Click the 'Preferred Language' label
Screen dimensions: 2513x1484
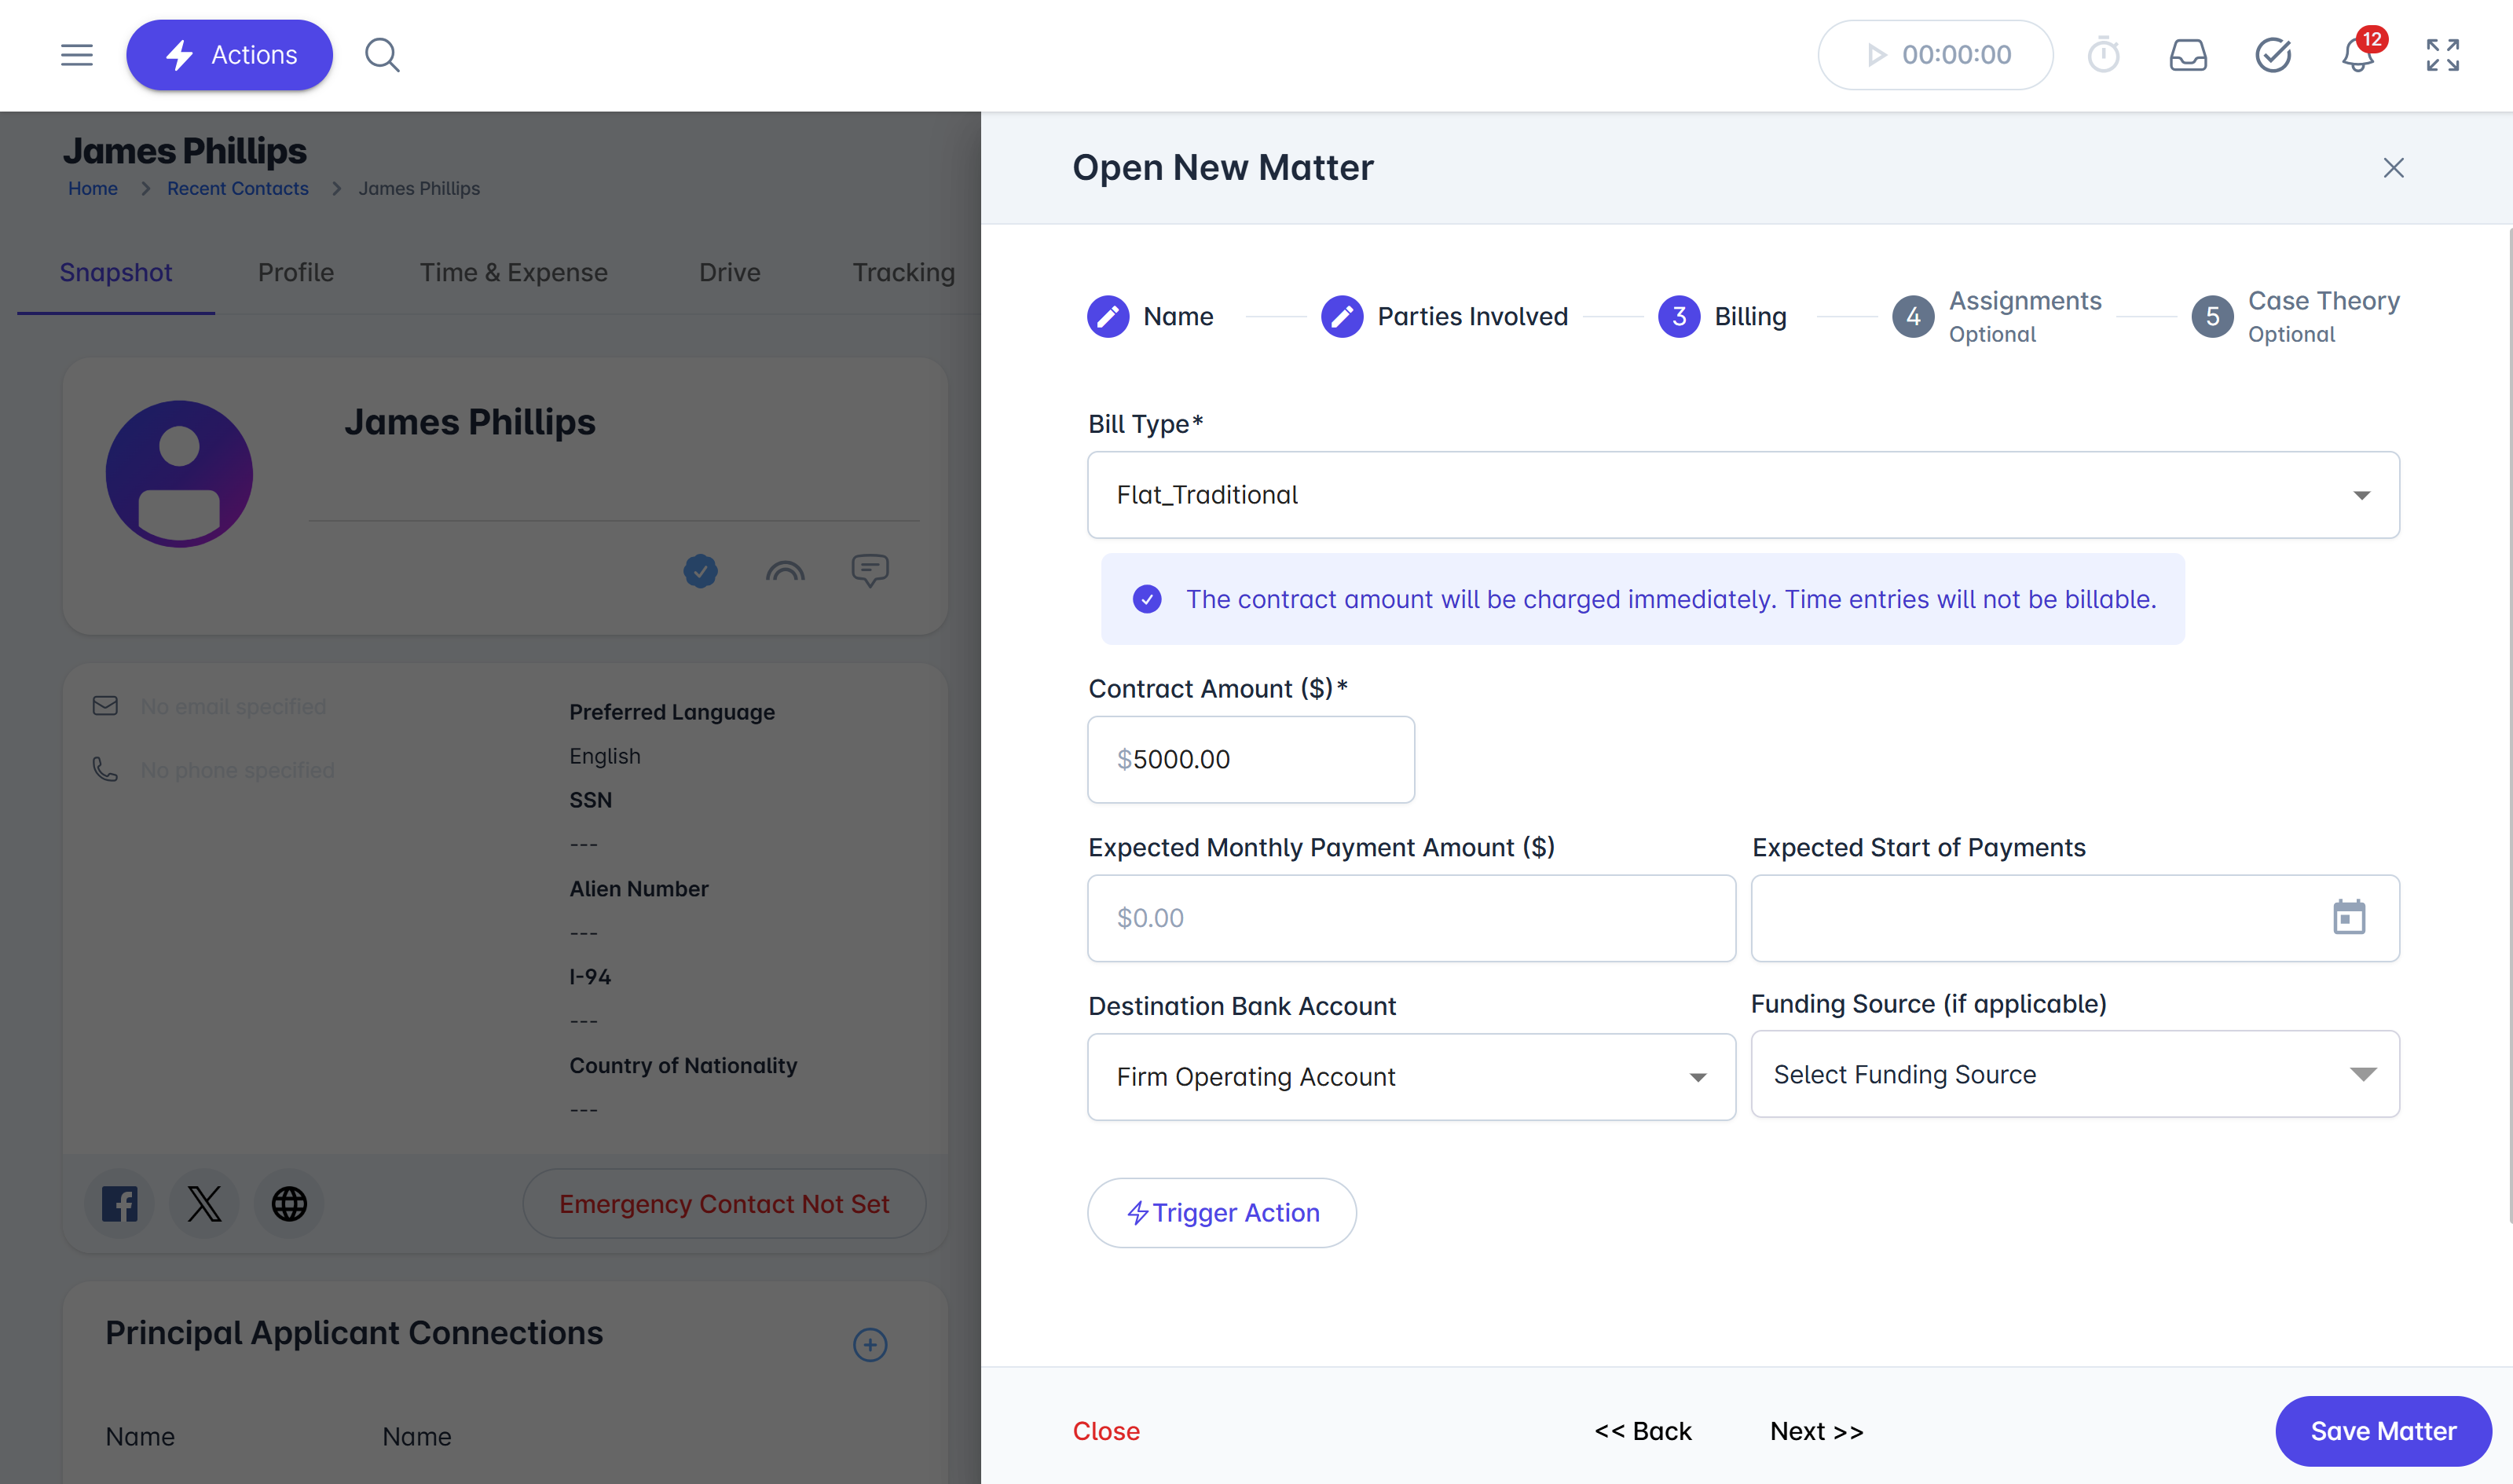[672, 712]
